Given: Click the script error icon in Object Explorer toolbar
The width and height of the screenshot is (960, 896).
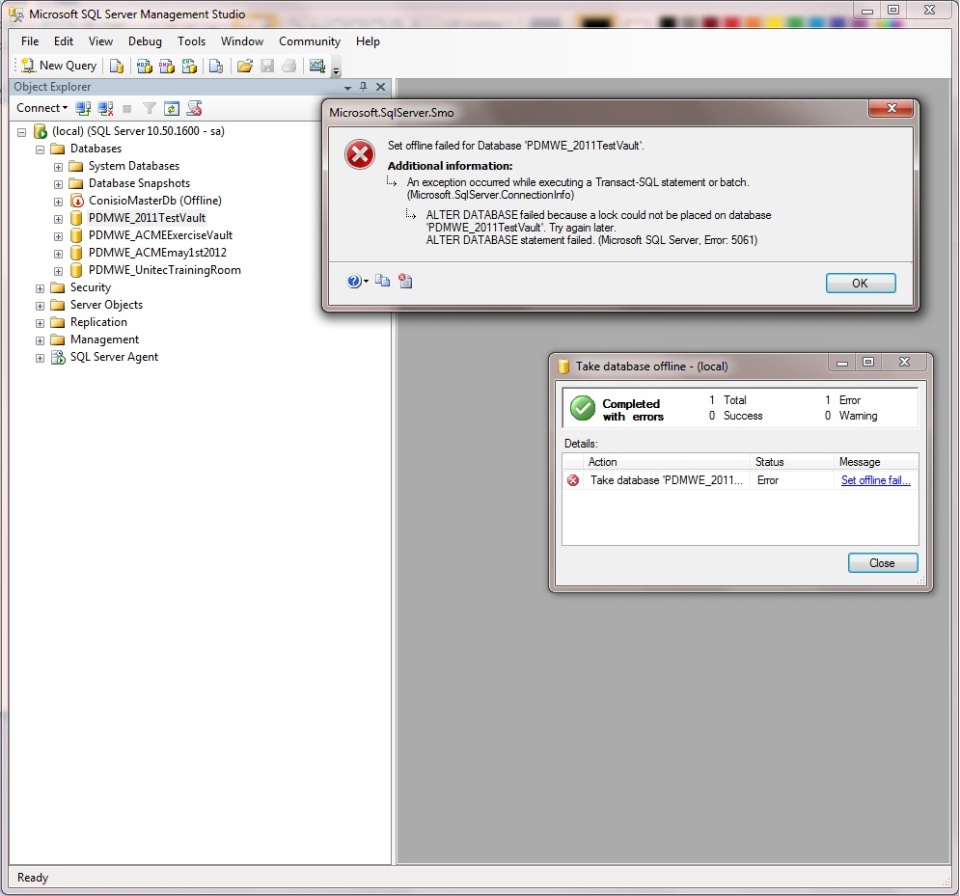Looking at the screenshot, I should pos(195,108).
